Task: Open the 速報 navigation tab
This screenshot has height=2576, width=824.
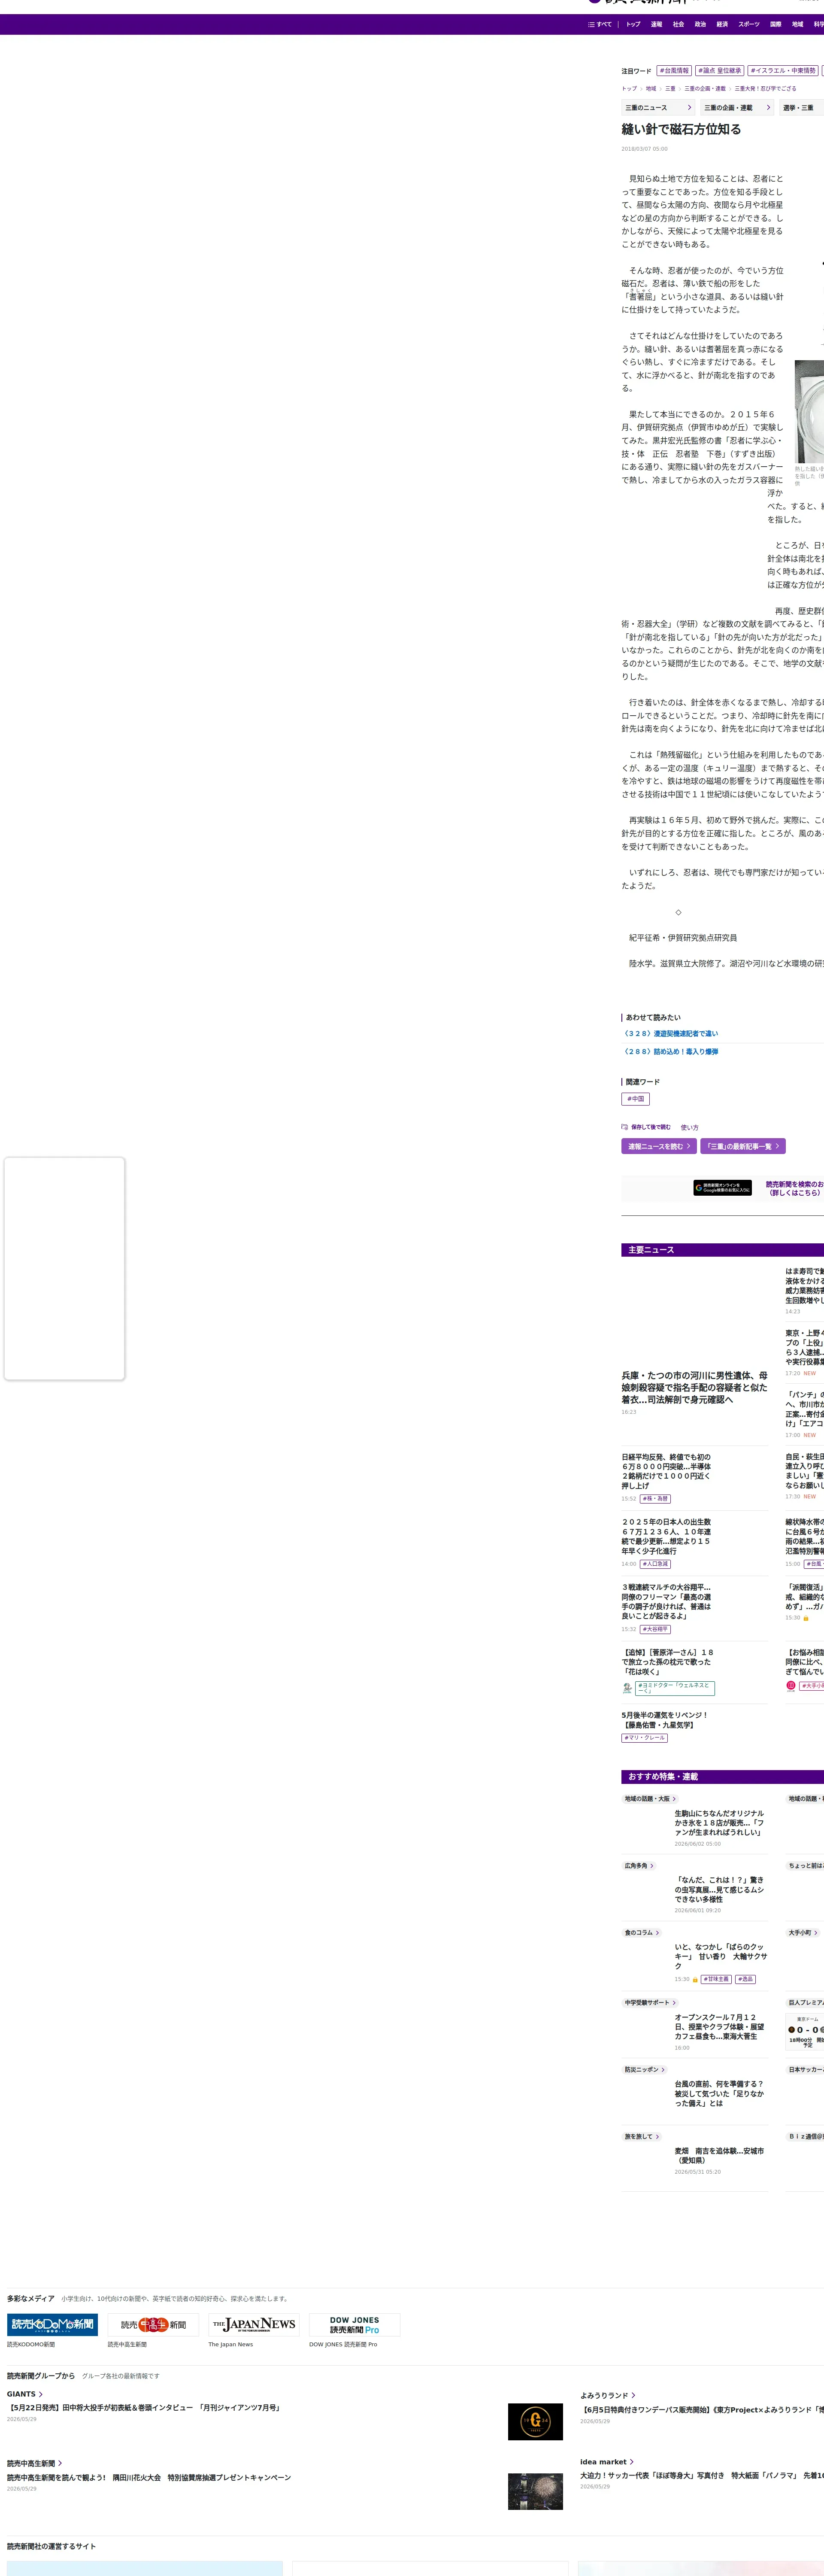Action: (656, 24)
